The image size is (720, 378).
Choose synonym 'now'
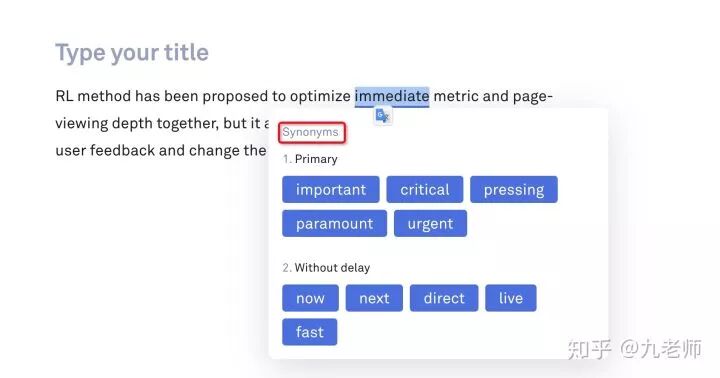point(310,298)
